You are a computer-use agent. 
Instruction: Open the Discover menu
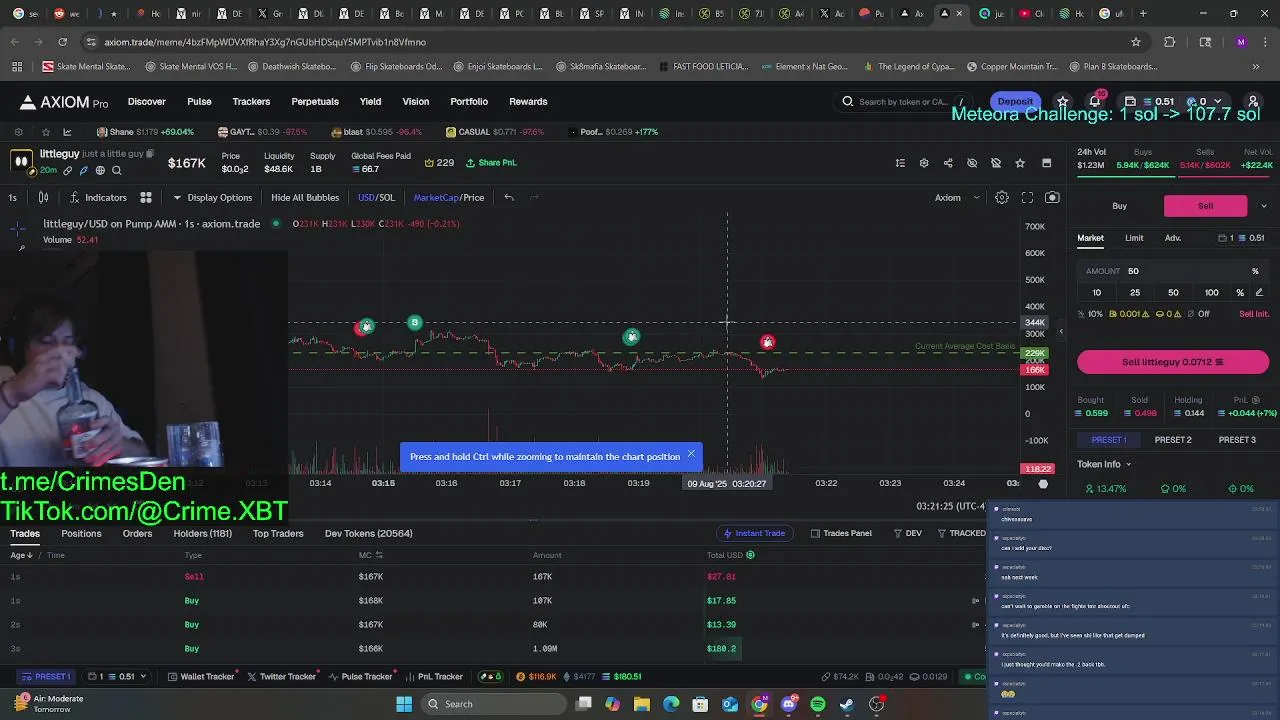146,101
